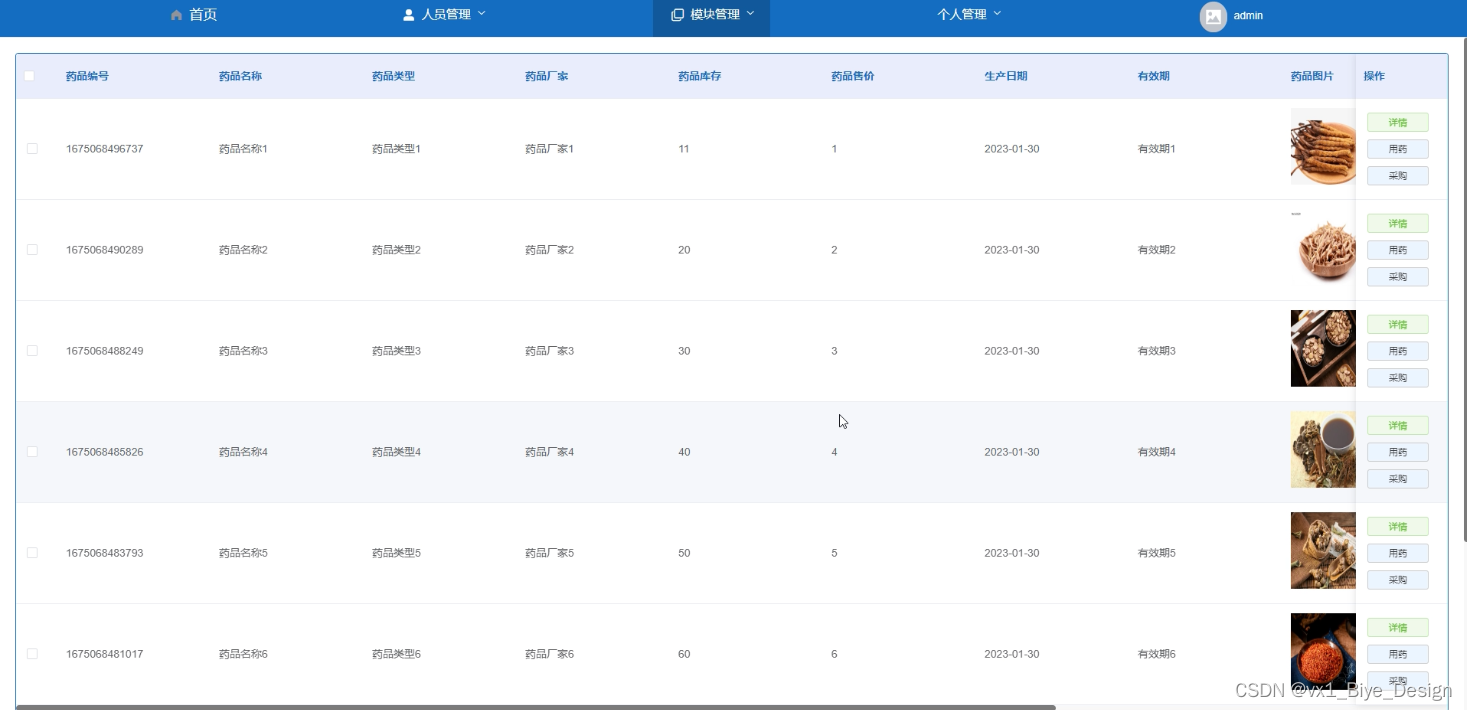
Task: Click the 有效期 column header
Action: (1154, 76)
